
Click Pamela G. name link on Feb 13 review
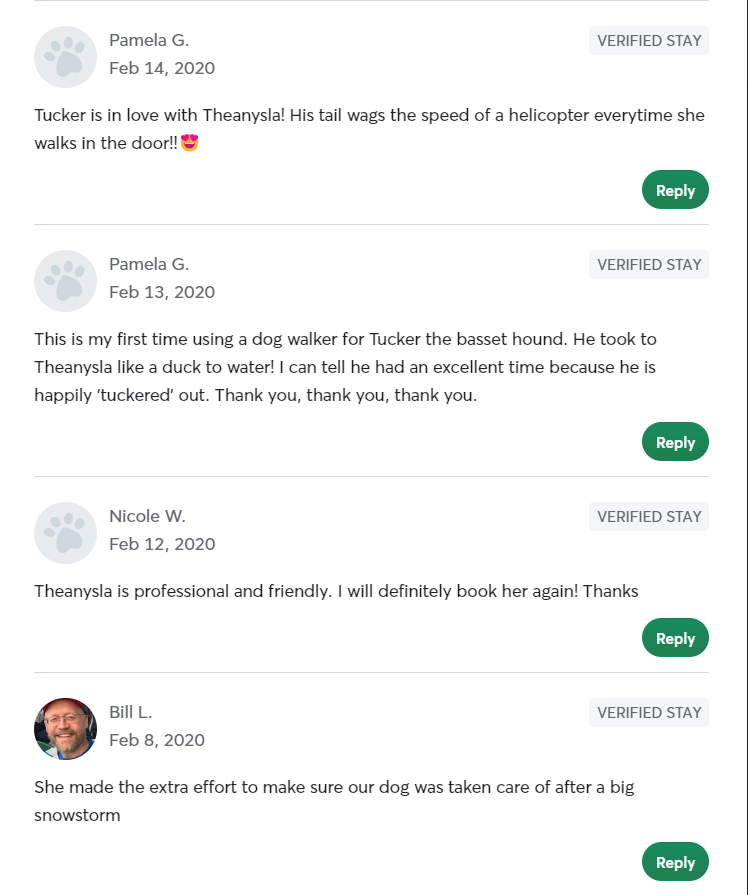pyautogui.click(x=149, y=264)
